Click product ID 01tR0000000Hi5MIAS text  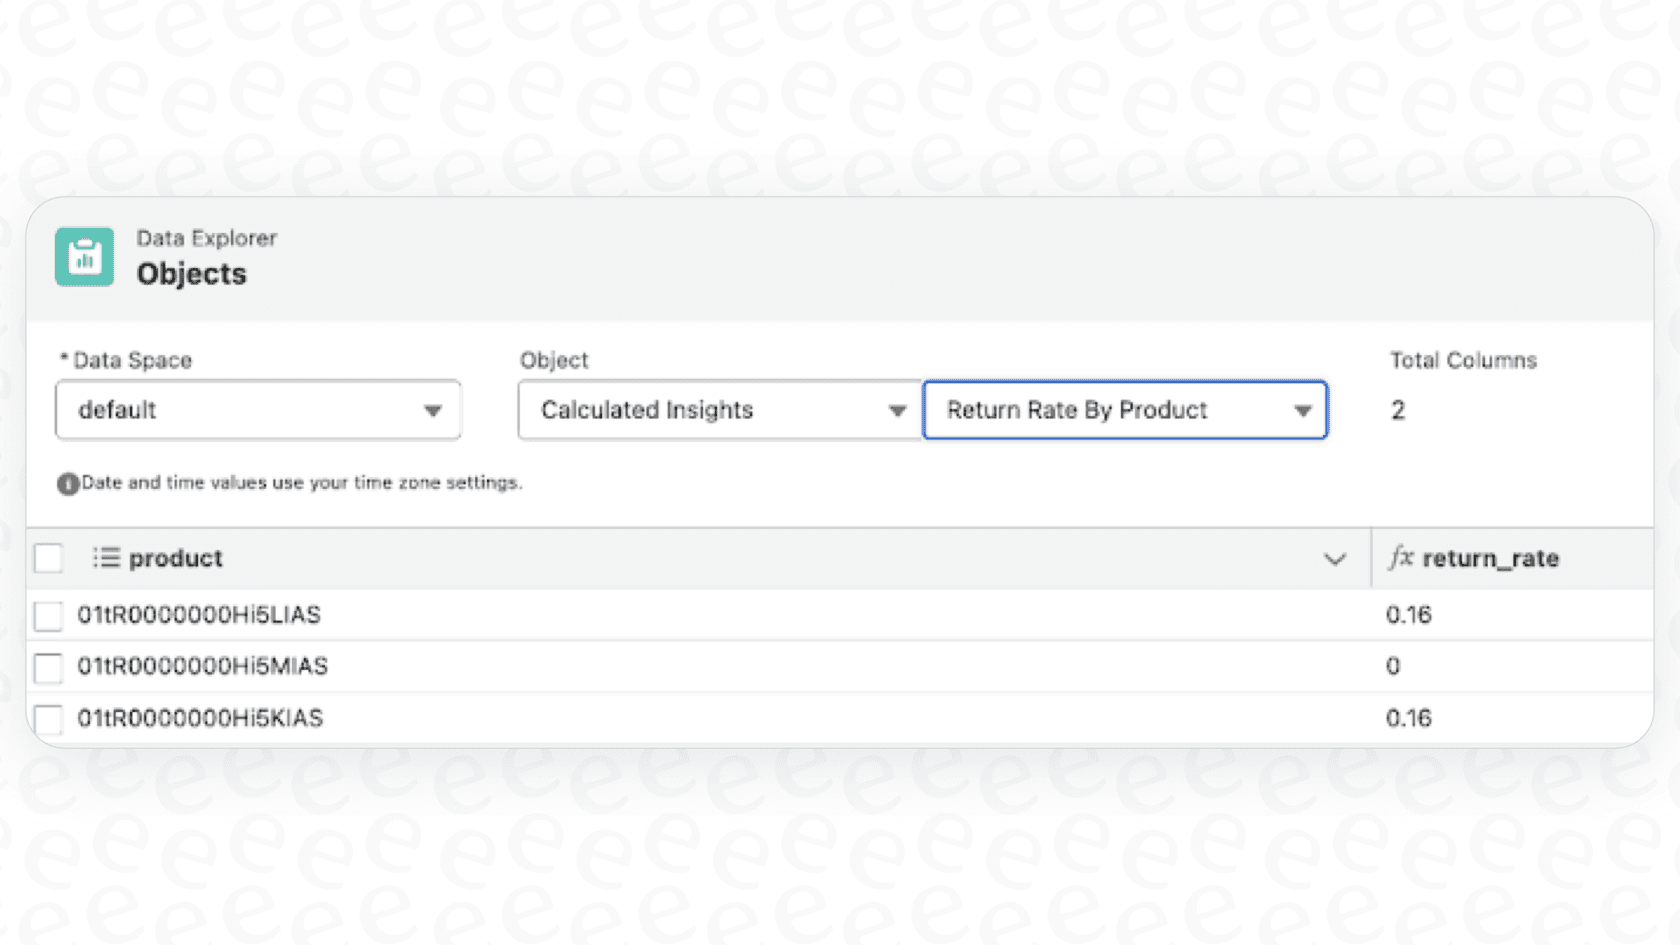[x=203, y=666]
